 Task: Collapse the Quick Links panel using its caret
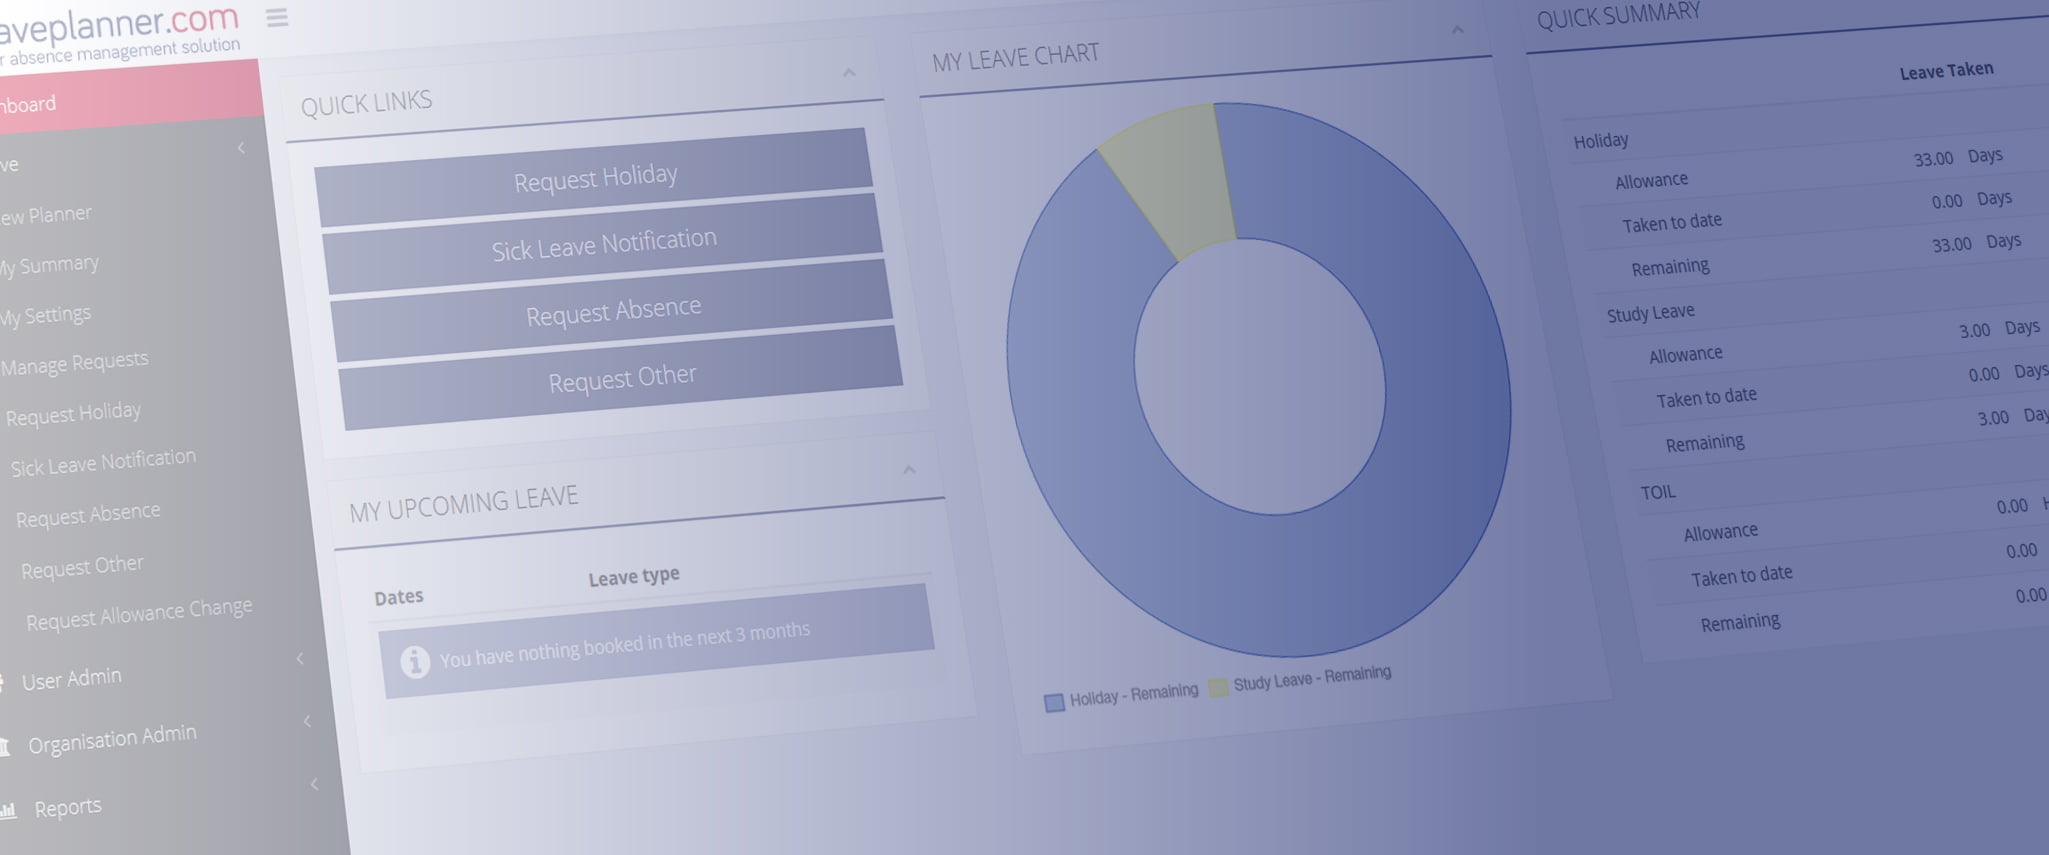click(849, 73)
